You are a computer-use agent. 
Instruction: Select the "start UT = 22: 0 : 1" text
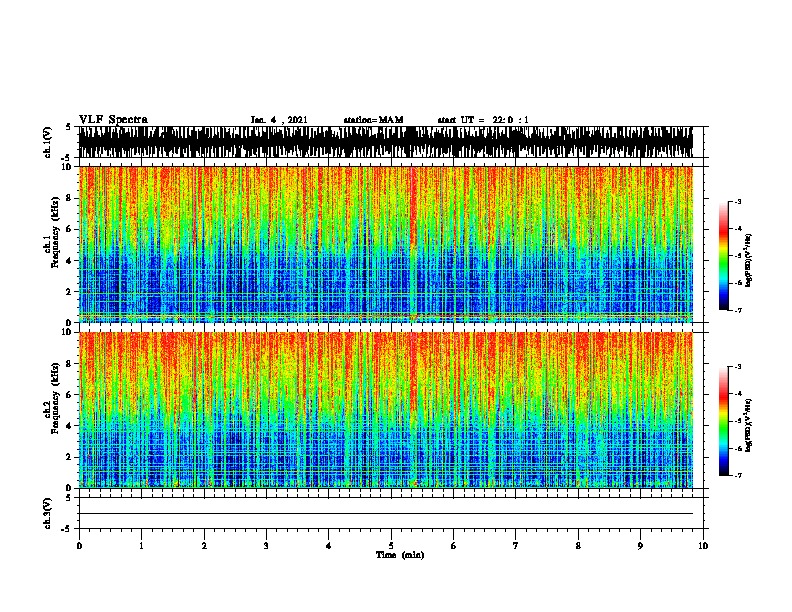click(483, 120)
